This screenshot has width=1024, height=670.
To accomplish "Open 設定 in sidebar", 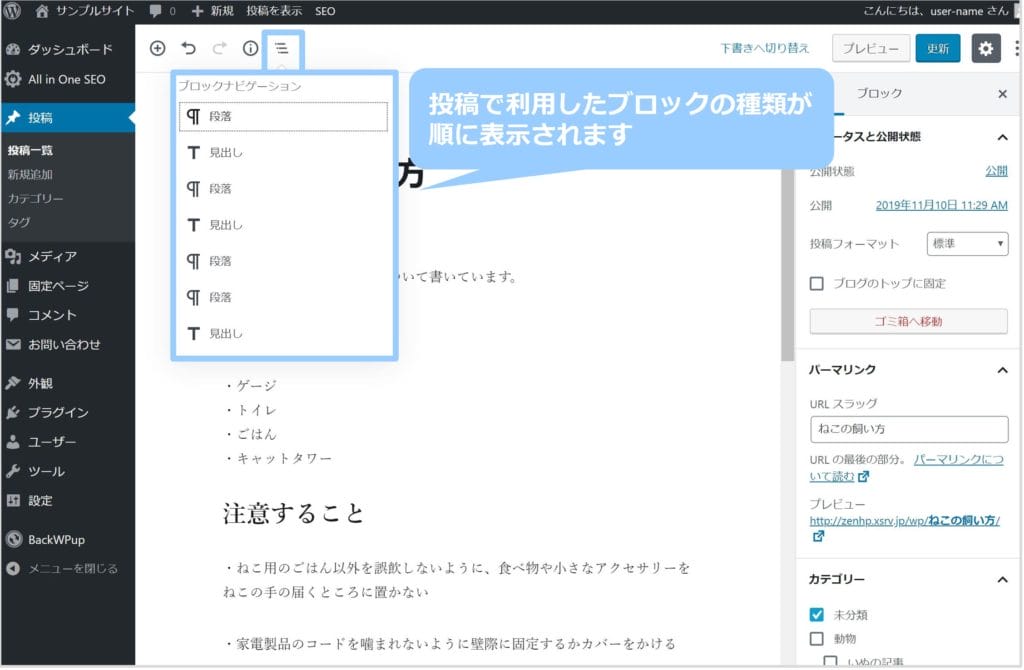I will click(68, 500).
